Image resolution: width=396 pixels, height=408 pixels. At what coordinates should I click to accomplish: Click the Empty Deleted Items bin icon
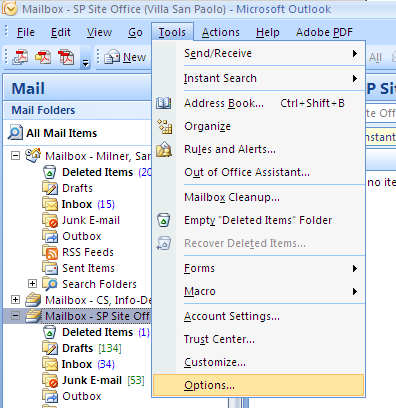click(x=164, y=220)
